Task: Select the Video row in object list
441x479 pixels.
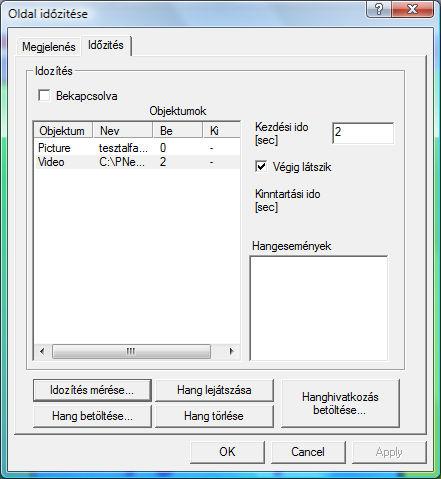Action: pos(137,162)
